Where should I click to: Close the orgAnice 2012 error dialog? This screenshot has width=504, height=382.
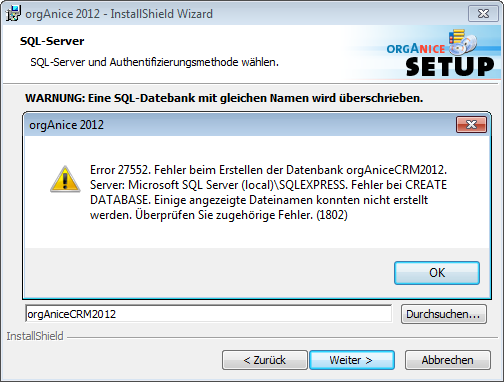pyautogui.click(x=471, y=125)
